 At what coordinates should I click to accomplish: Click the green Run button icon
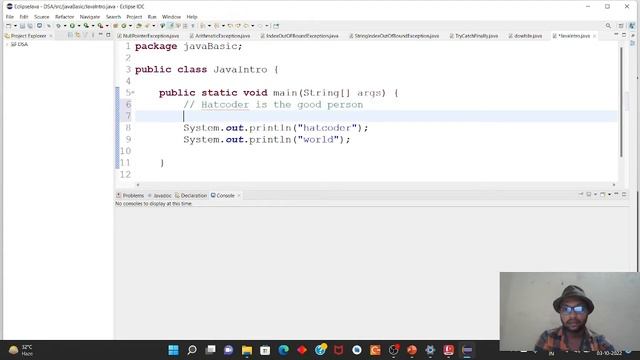[x=72, y=26]
